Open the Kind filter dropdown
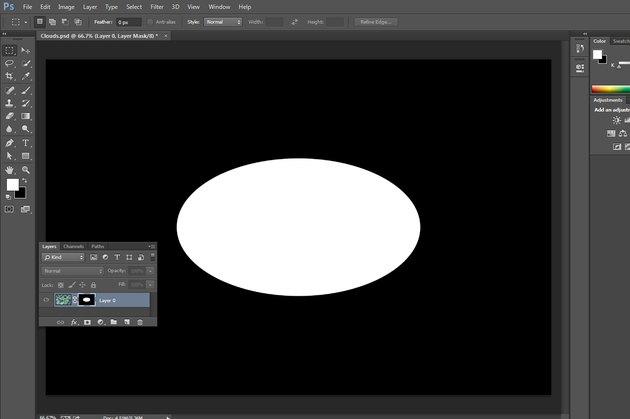 click(x=63, y=257)
